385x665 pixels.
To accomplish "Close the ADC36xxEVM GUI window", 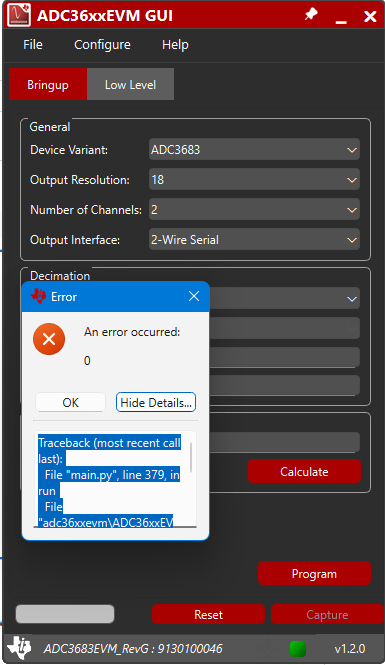I will coord(370,16).
